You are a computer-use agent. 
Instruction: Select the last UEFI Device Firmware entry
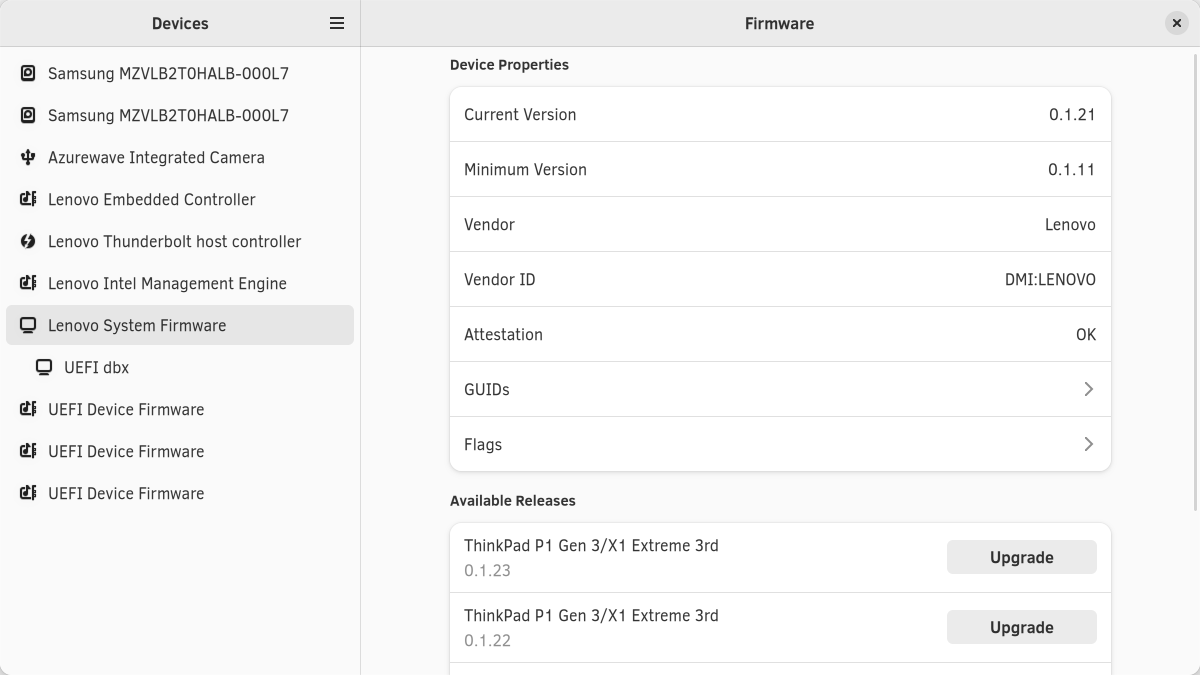(x=126, y=493)
